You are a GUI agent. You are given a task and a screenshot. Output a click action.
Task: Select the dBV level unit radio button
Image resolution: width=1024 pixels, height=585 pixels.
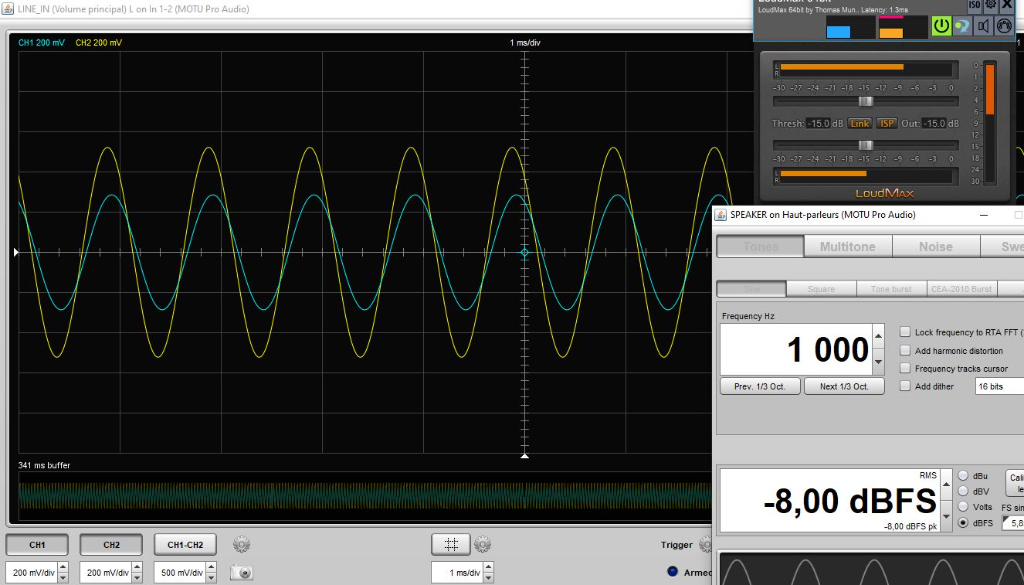[x=963, y=491]
